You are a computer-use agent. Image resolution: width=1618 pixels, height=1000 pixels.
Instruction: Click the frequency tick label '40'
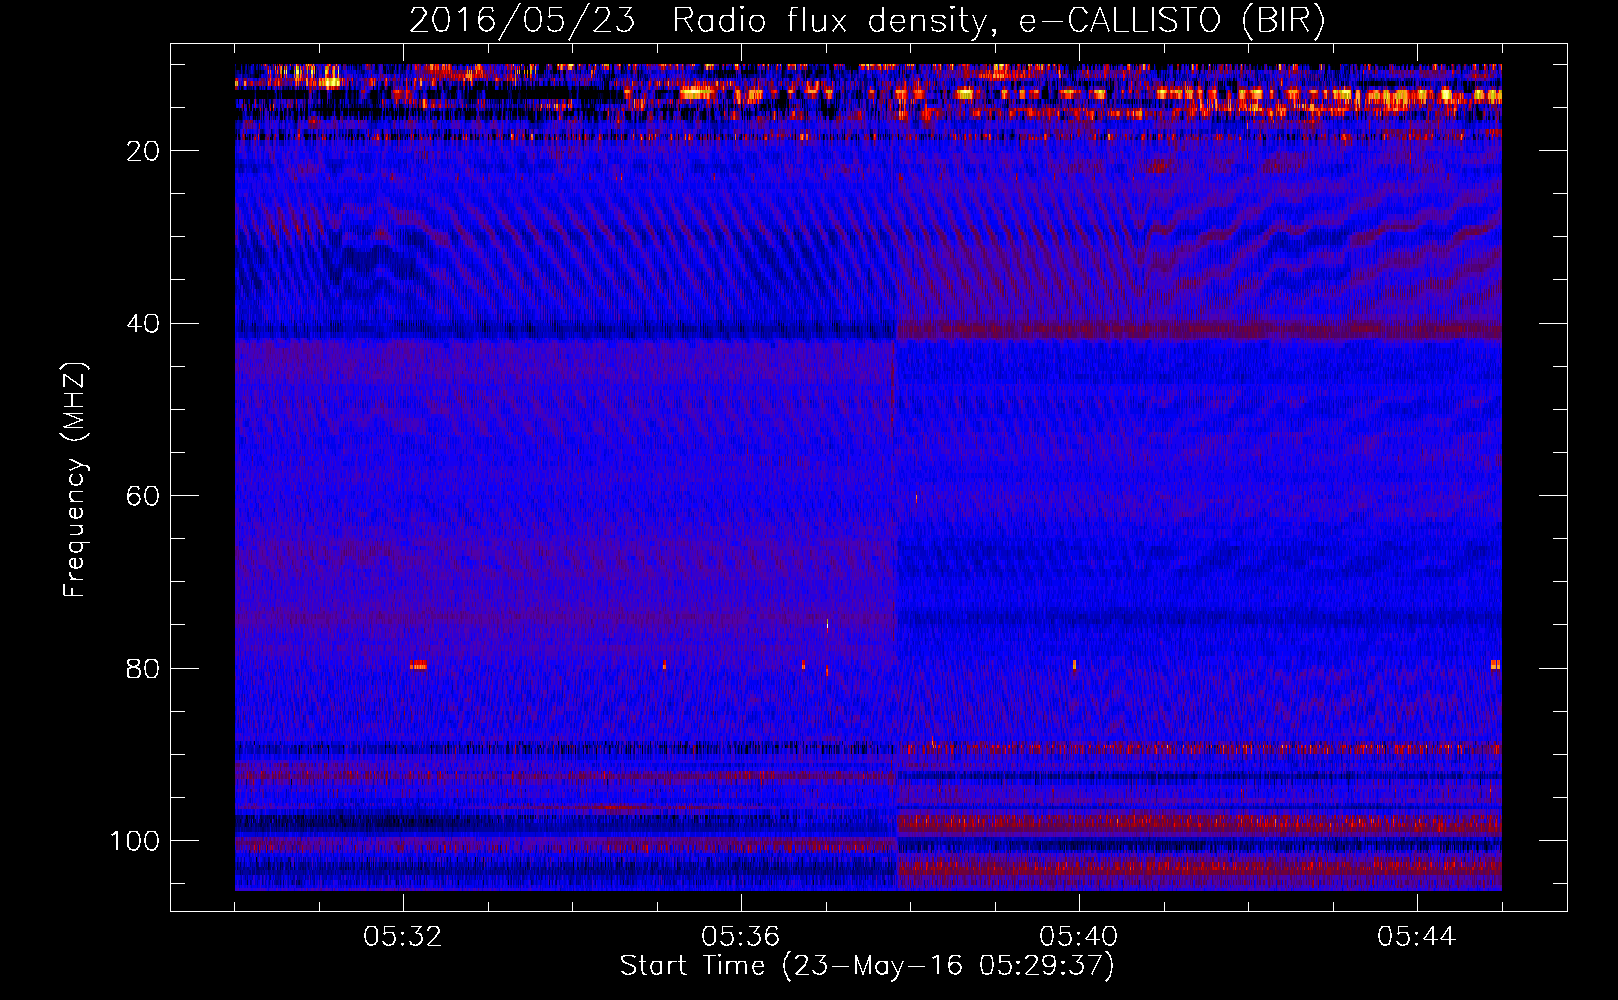tap(143, 324)
